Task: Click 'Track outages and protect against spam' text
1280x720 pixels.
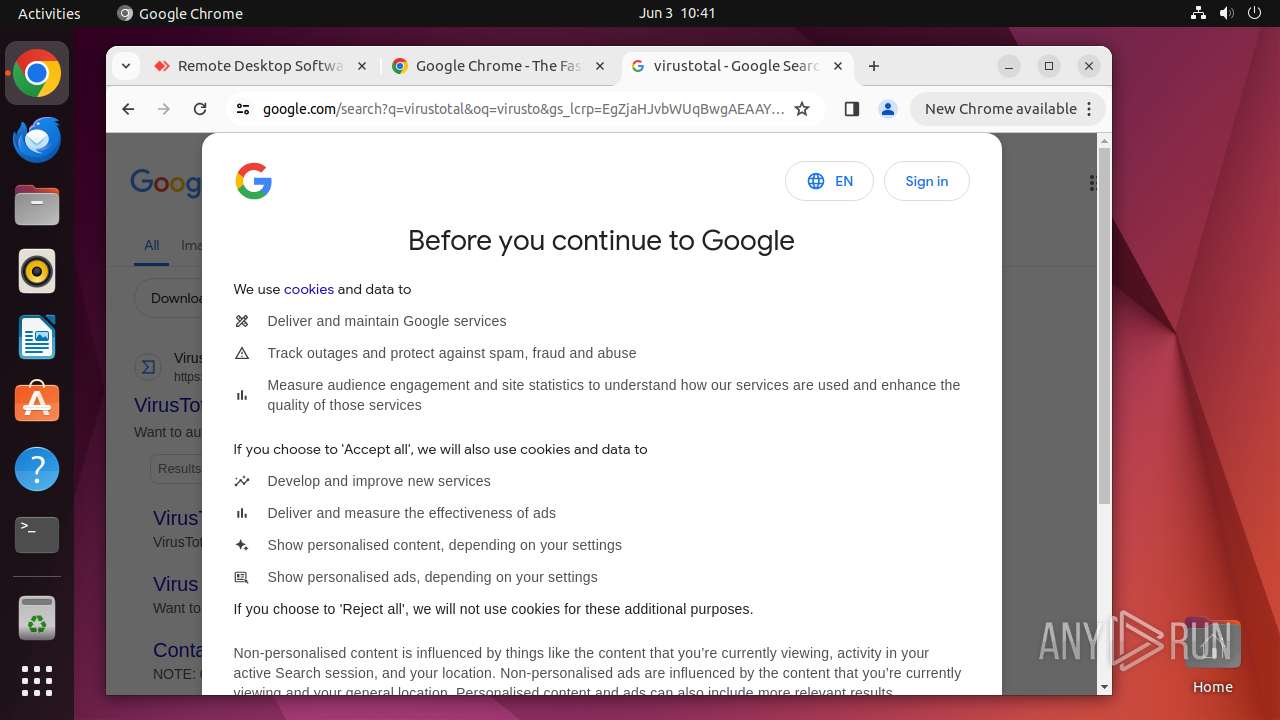Action: click(x=452, y=353)
